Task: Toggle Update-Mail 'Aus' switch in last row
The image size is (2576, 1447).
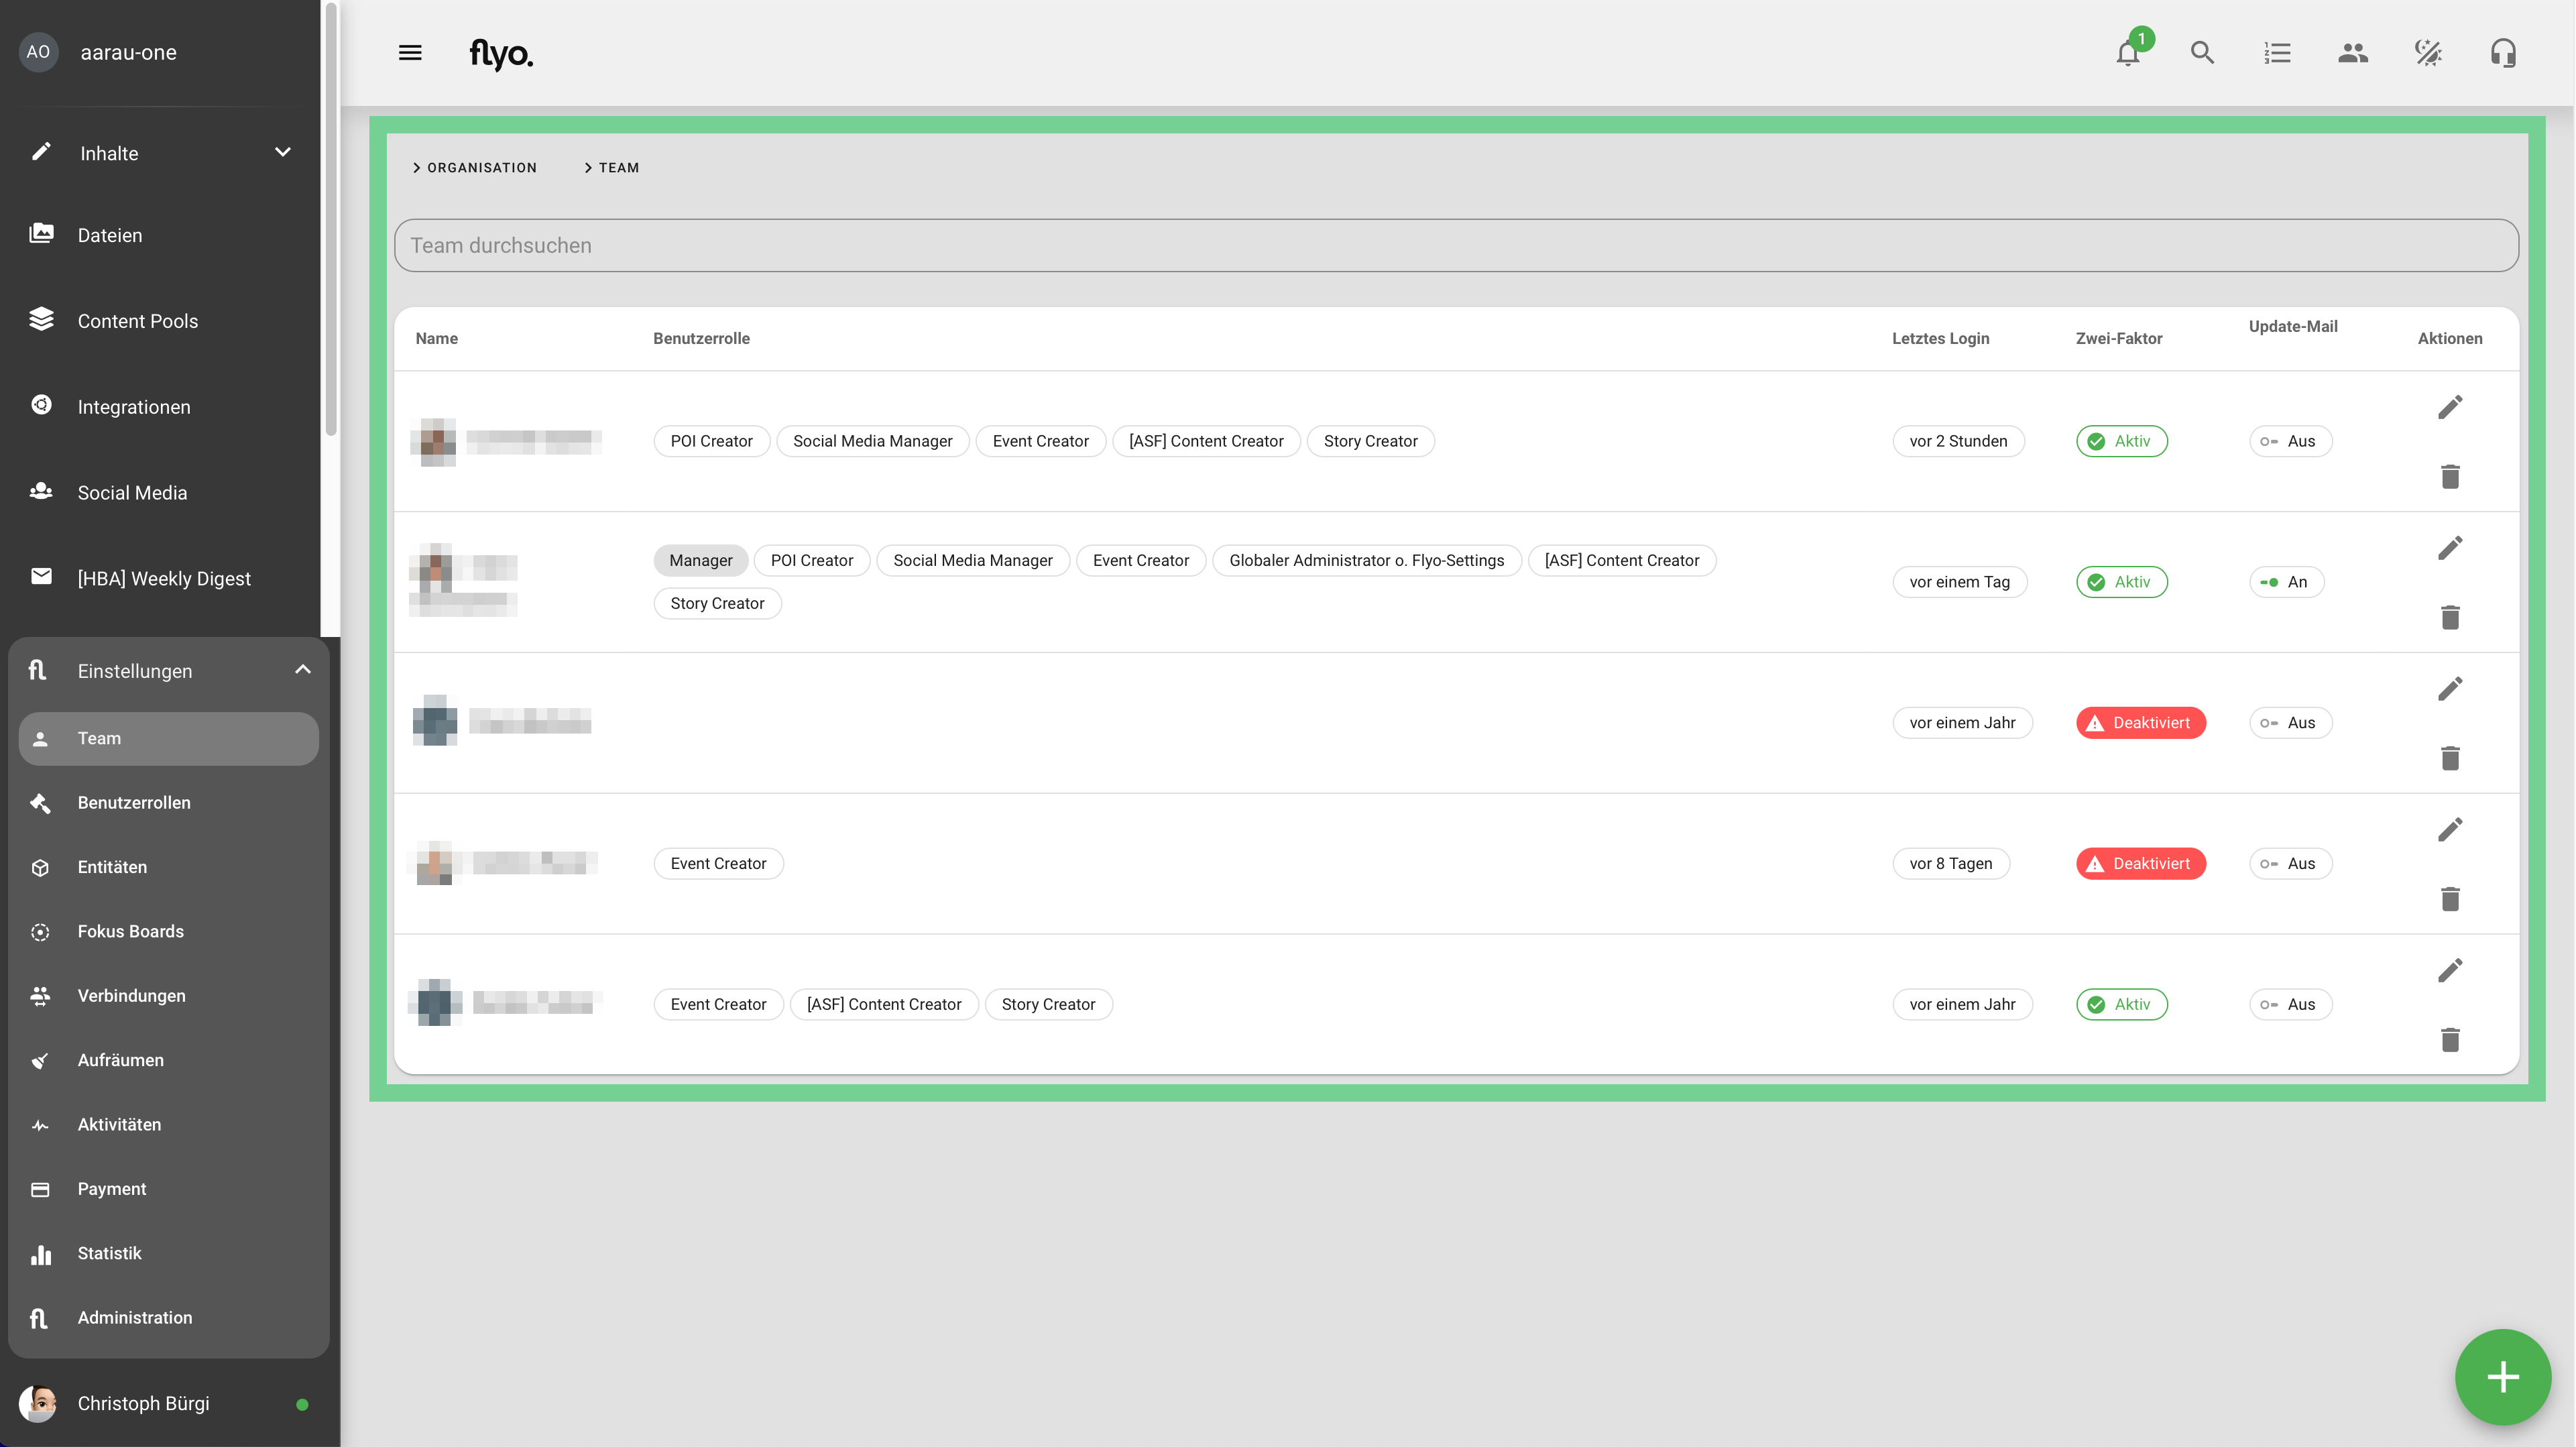Action: click(2290, 1004)
